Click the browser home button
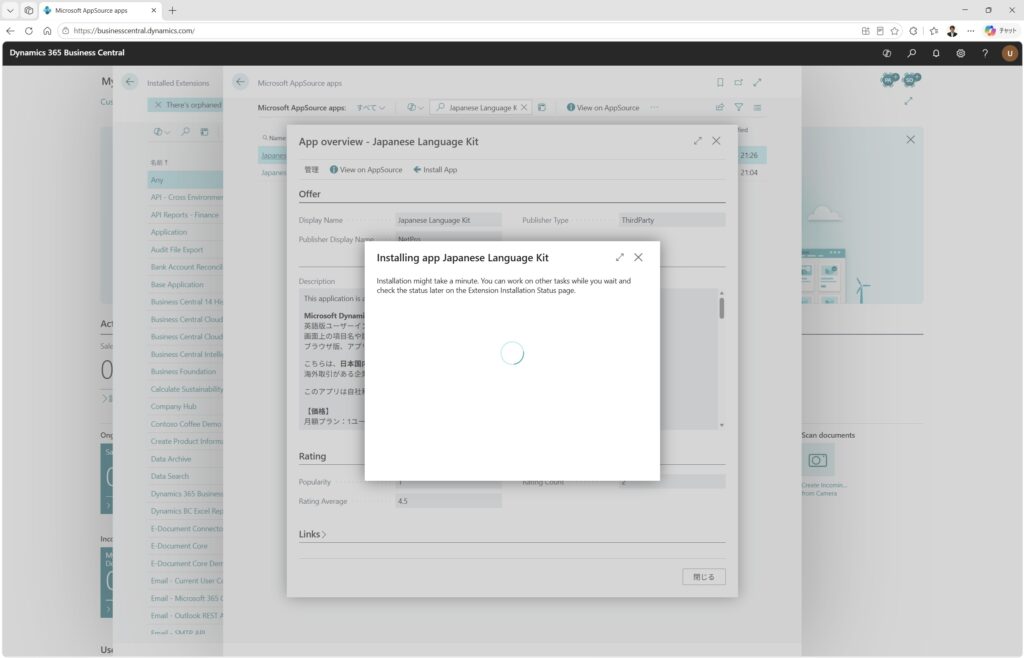Image resolution: width=1024 pixels, height=658 pixels. (47, 31)
